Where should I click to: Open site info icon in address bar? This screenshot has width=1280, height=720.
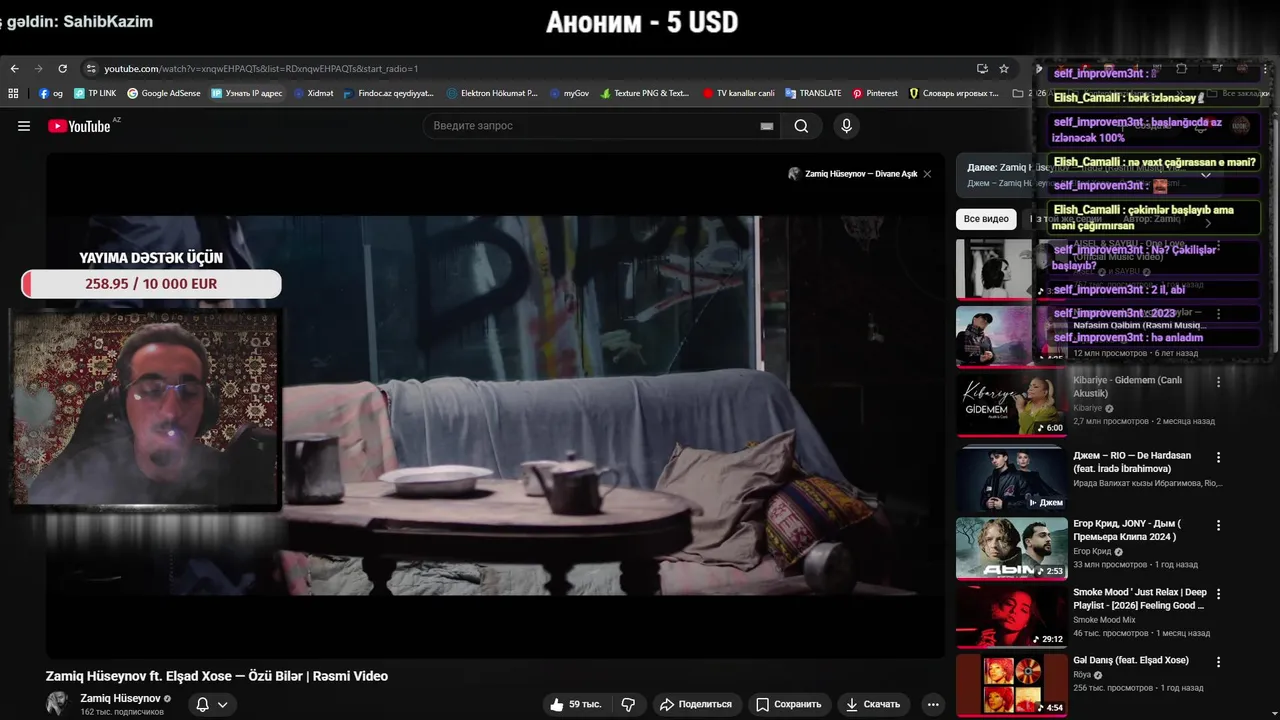click(91, 69)
